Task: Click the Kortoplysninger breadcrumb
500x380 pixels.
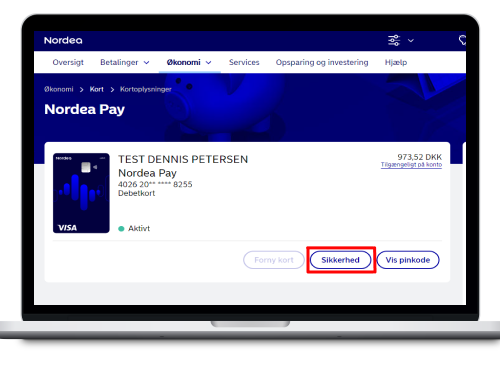Action: [x=146, y=89]
